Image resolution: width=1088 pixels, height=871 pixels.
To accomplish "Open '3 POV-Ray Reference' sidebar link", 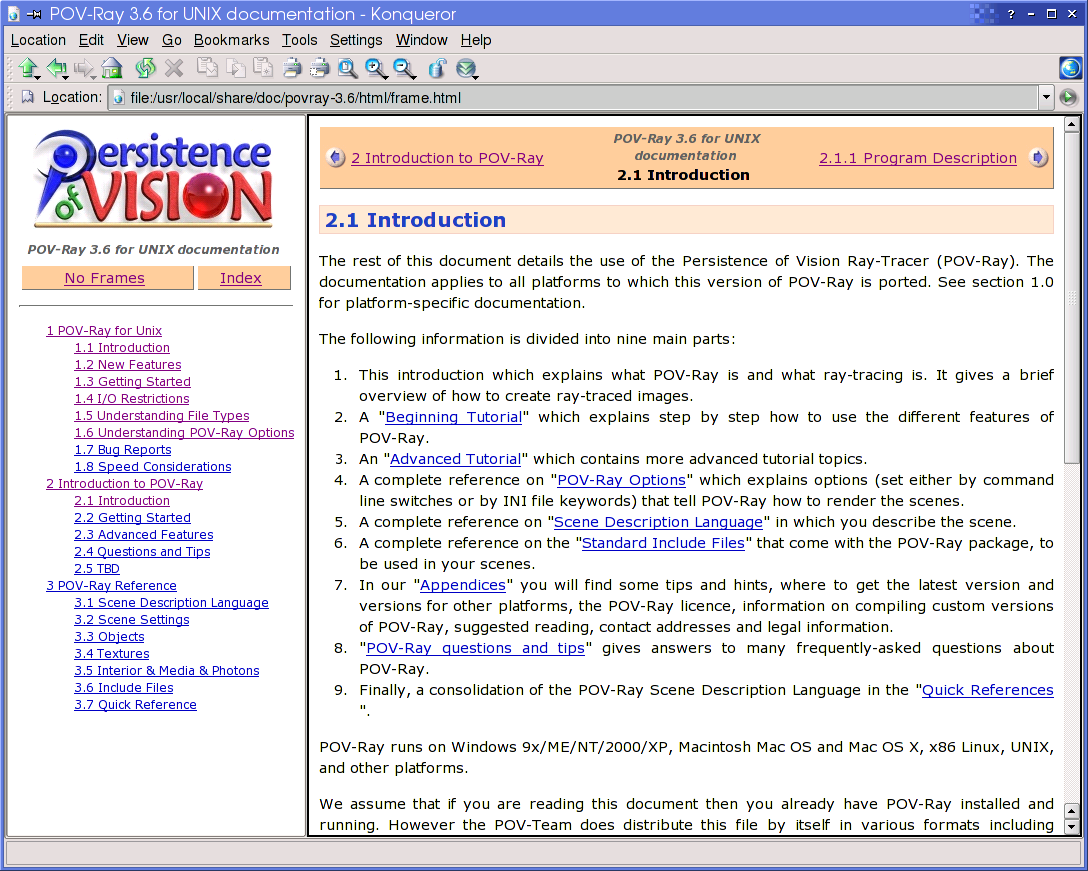I will pos(111,586).
